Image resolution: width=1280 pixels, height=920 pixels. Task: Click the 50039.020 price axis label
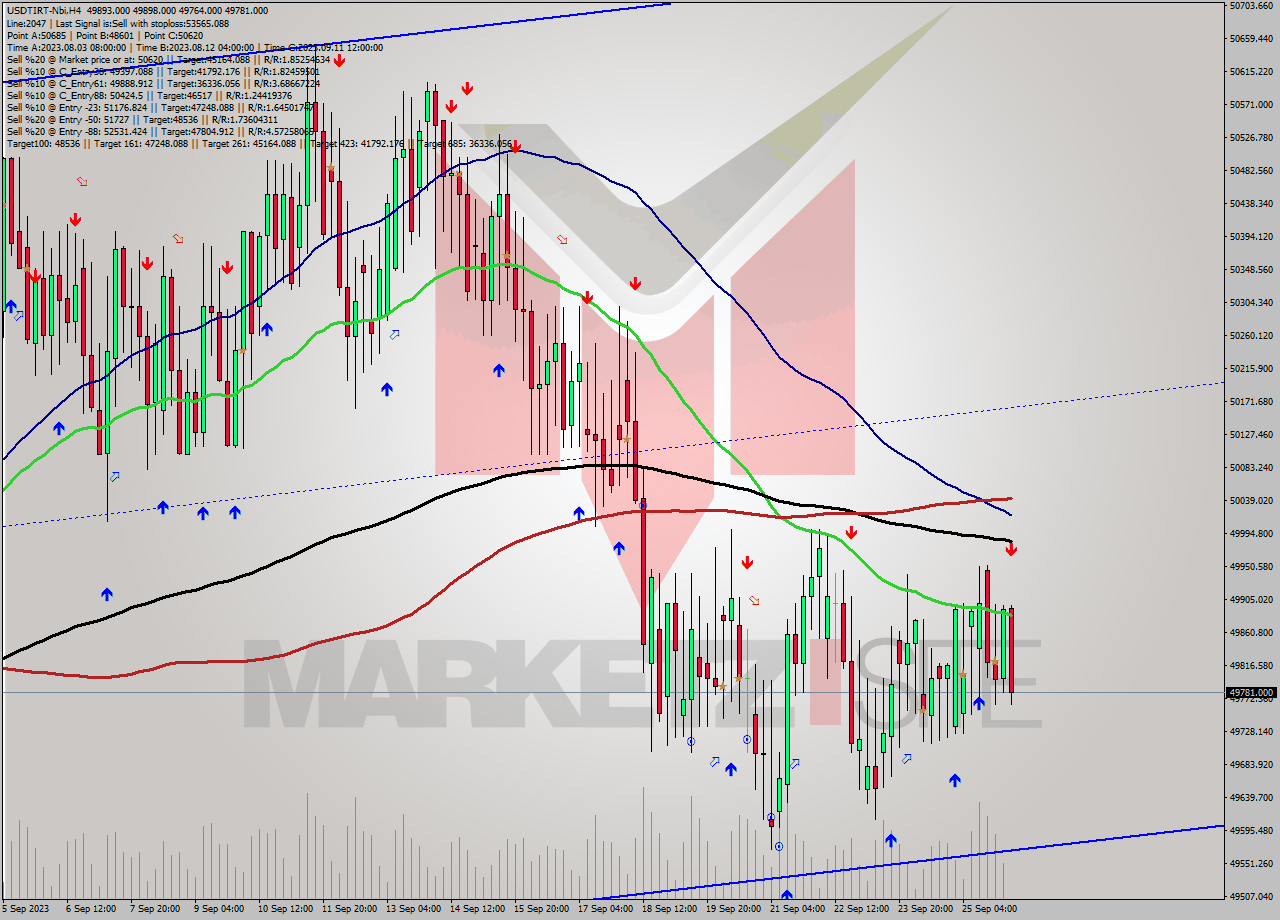click(x=1251, y=500)
